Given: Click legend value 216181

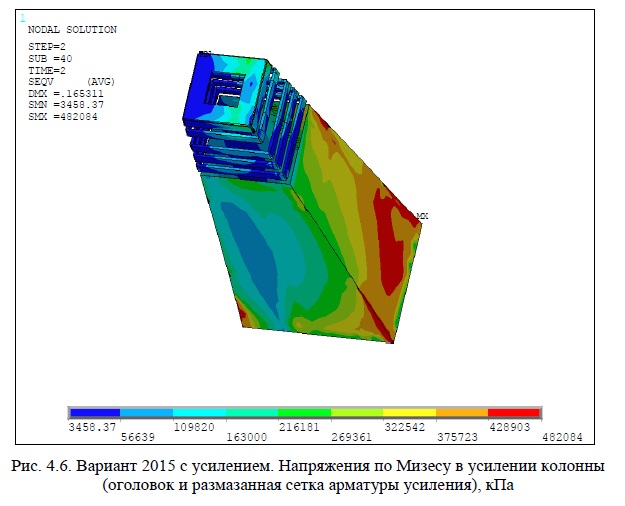Looking at the screenshot, I should (299, 427).
